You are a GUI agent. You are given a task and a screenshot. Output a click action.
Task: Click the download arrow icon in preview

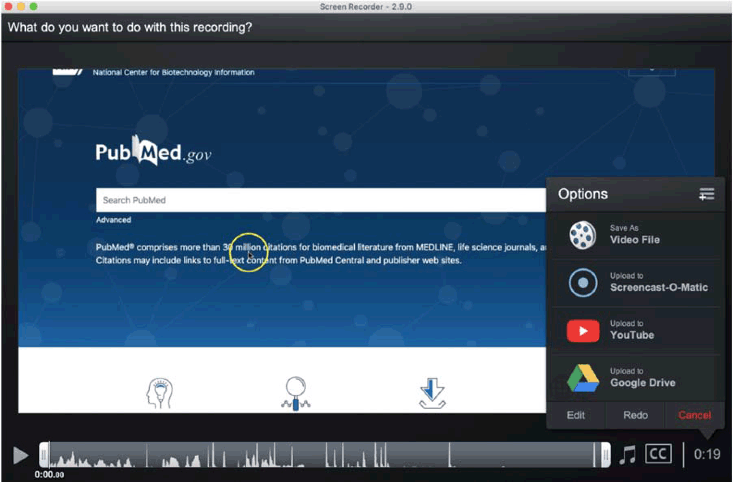point(432,394)
